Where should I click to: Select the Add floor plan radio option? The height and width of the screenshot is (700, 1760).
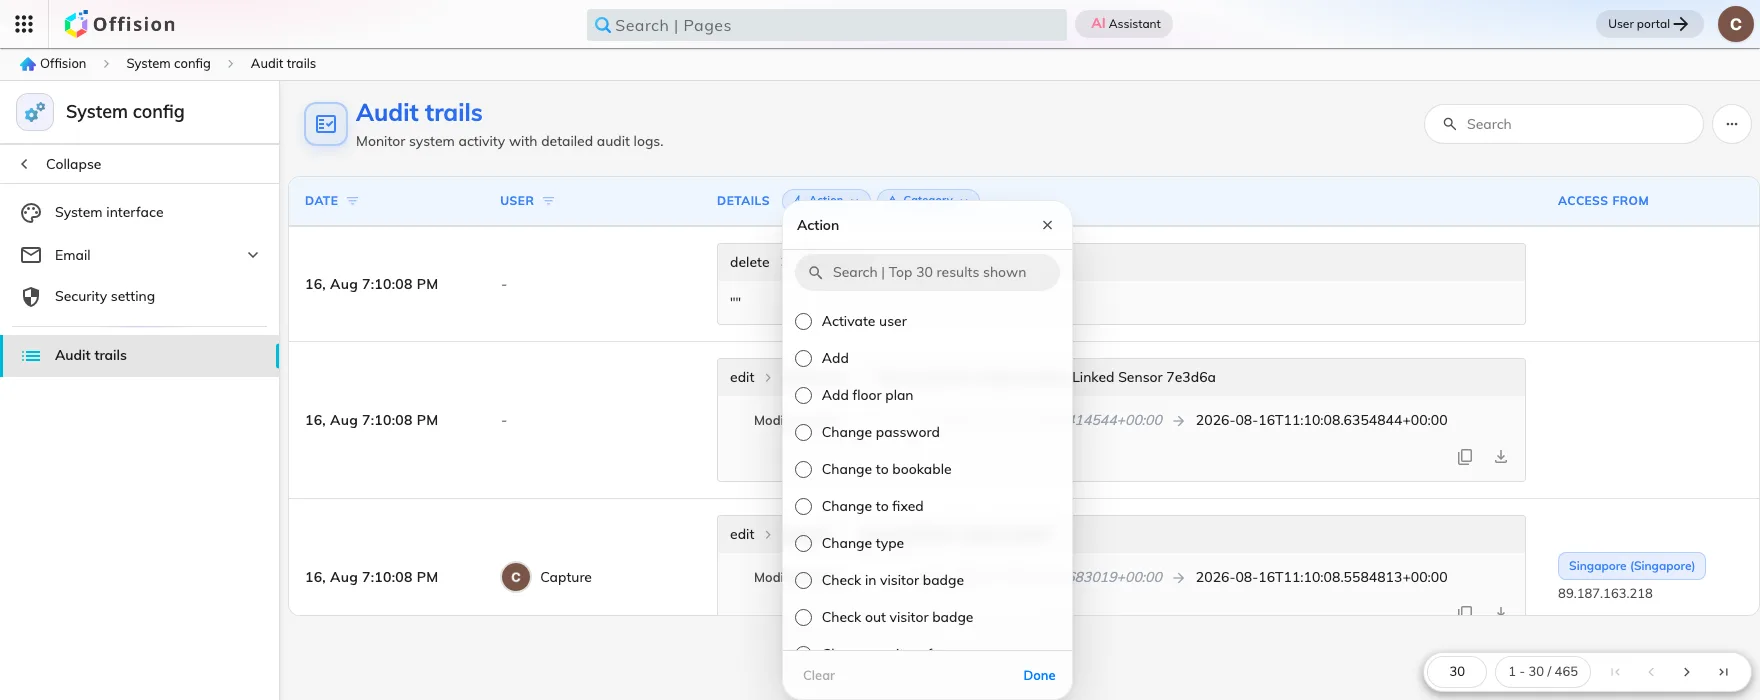(x=803, y=395)
